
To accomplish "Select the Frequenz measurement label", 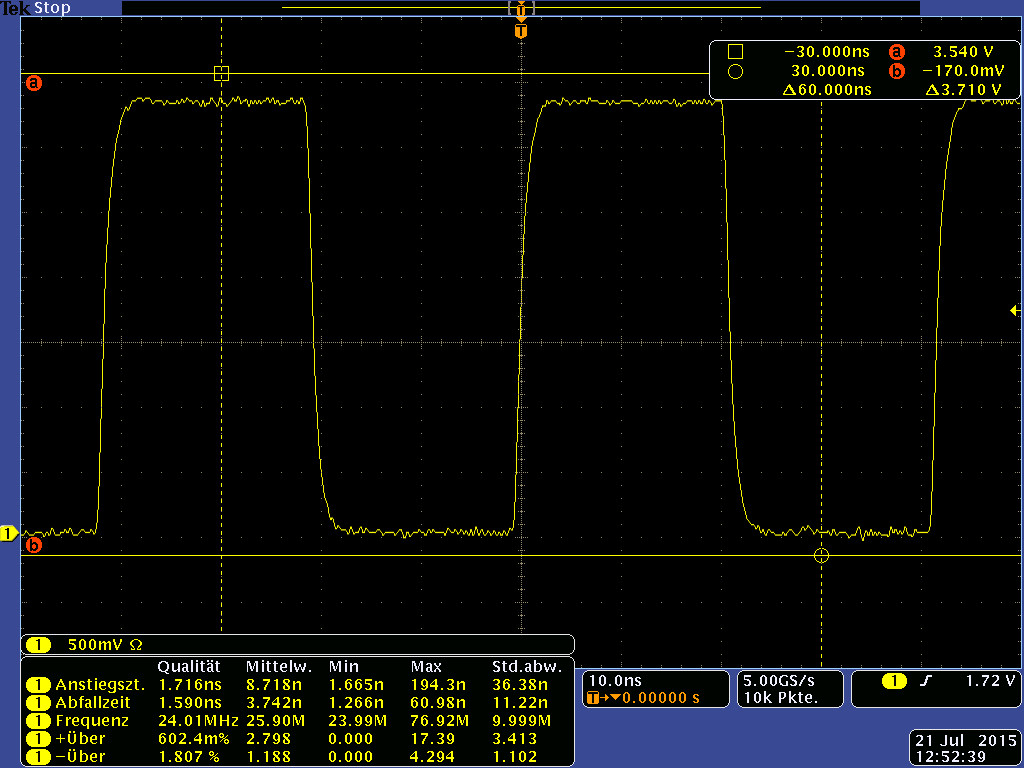I will pyautogui.click(x=92, y=721).
